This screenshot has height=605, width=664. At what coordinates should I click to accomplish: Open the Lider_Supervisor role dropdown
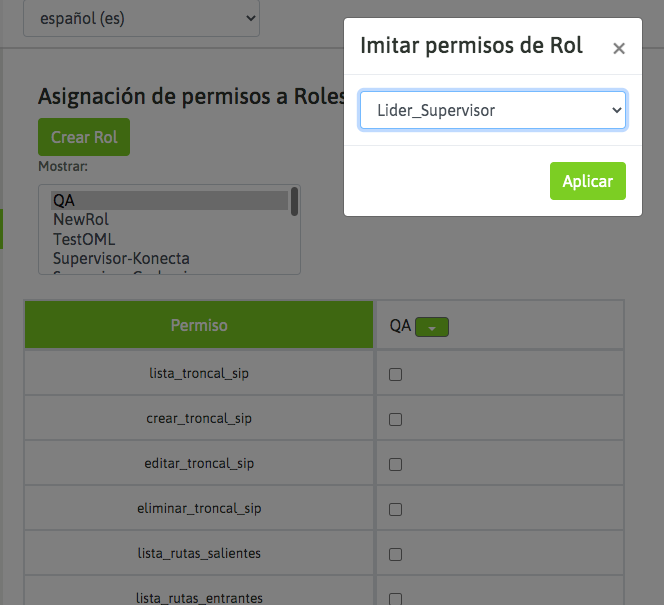click(493, 110)
